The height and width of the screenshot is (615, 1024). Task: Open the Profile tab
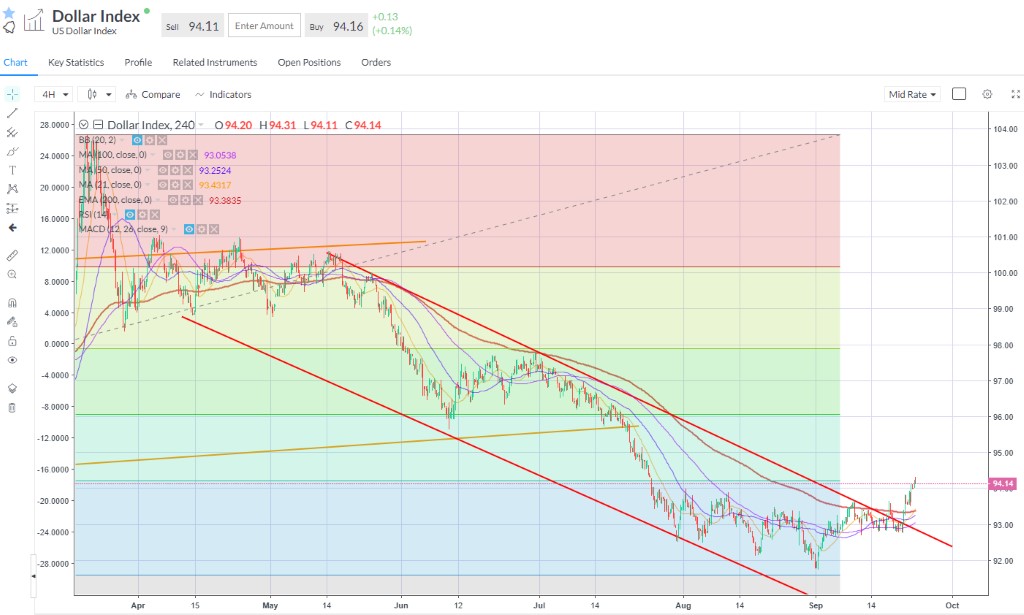pos(138,62)
